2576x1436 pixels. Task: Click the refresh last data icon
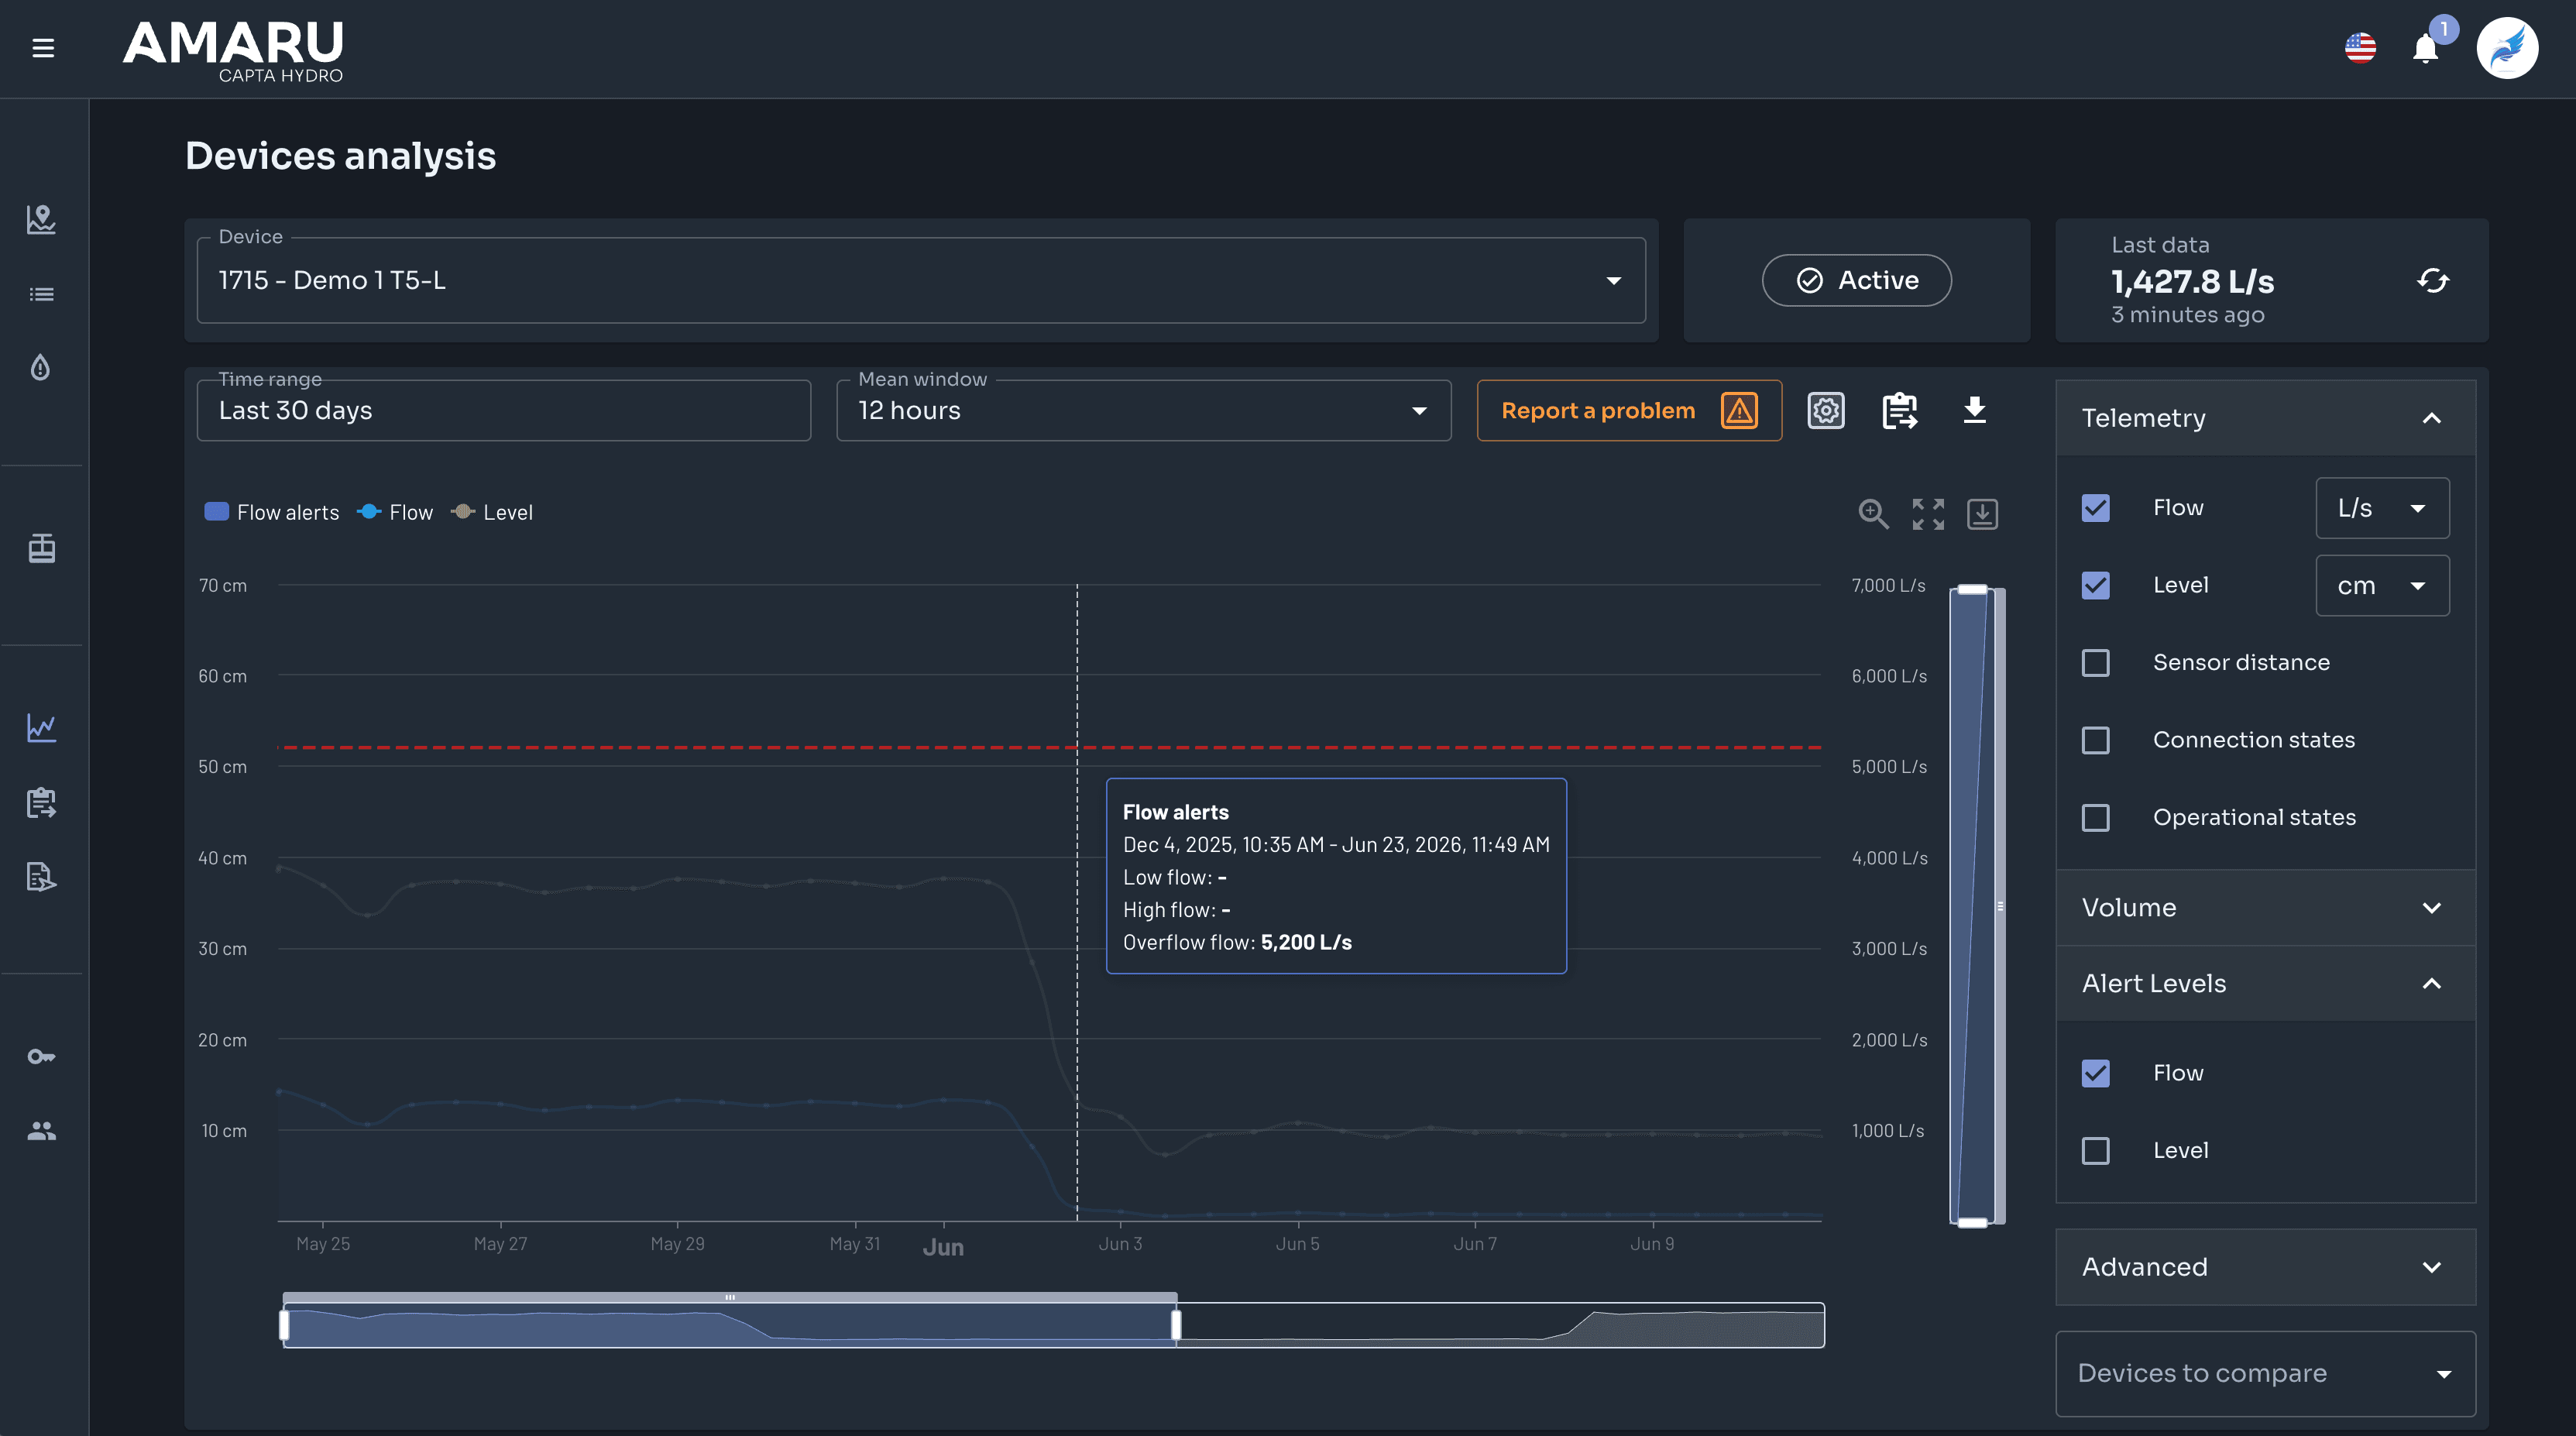pyautogui.click(x=2433, y=281)
